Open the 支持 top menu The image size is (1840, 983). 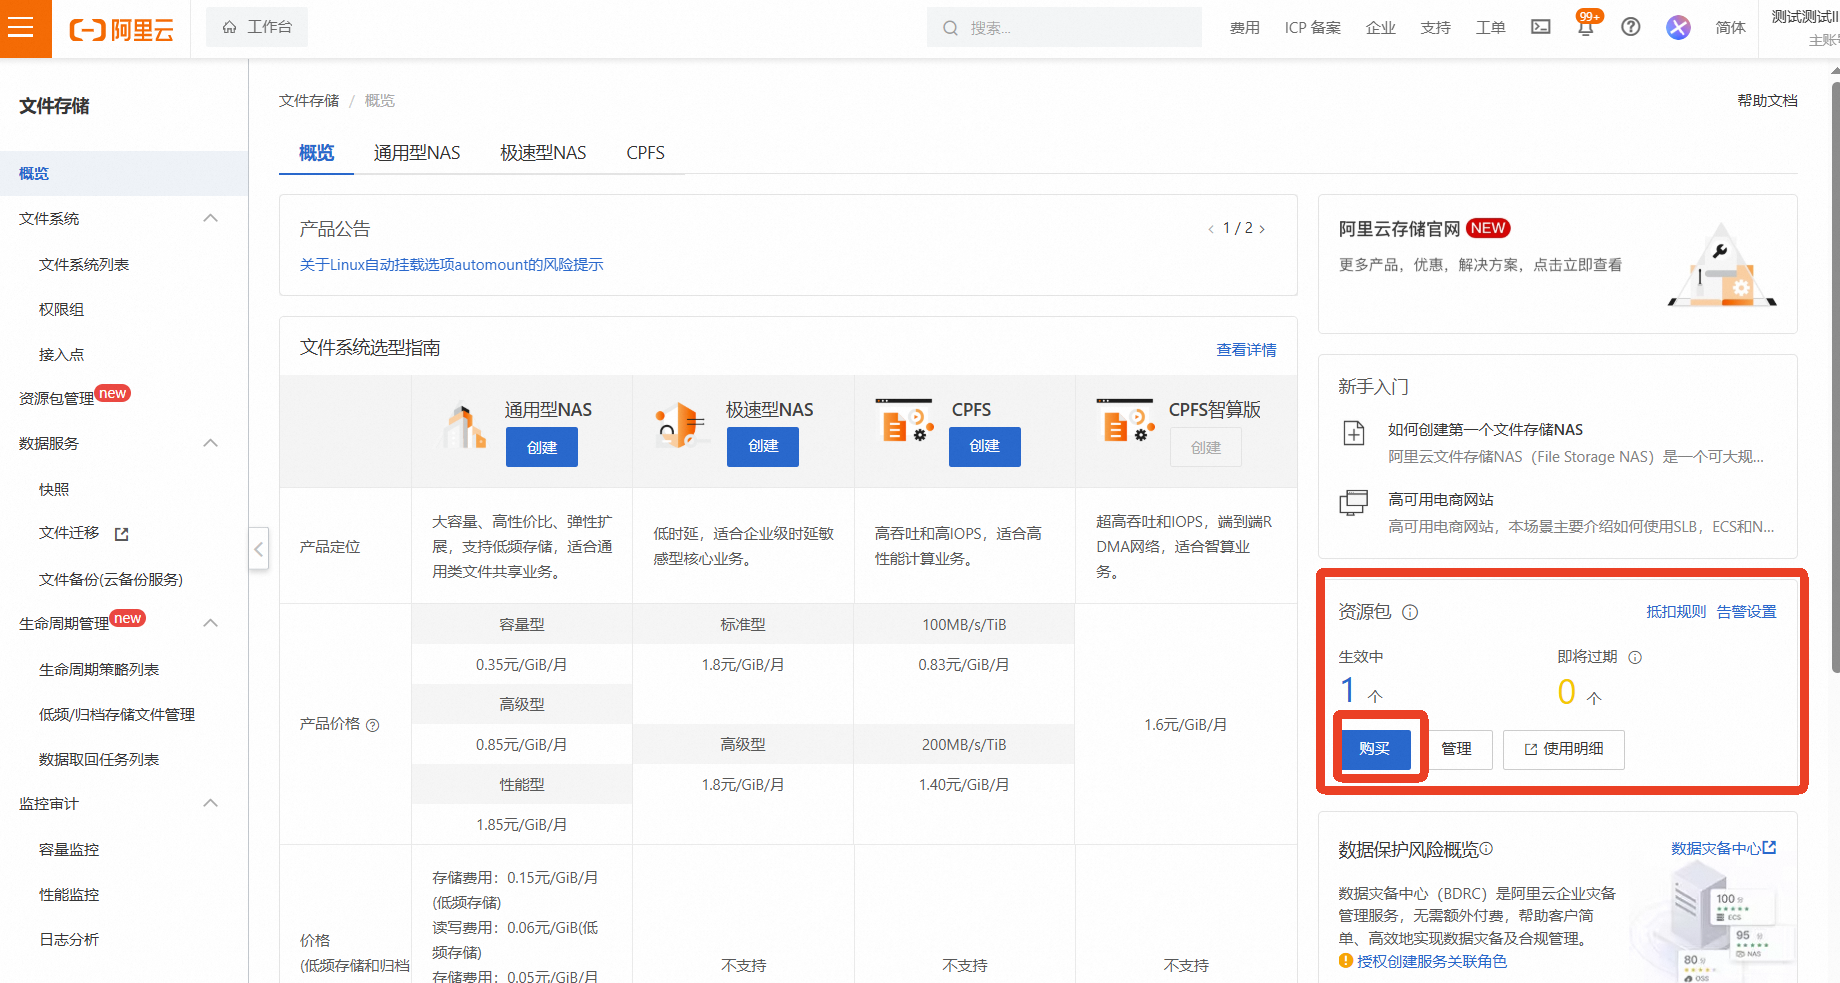click(1435, 28)
